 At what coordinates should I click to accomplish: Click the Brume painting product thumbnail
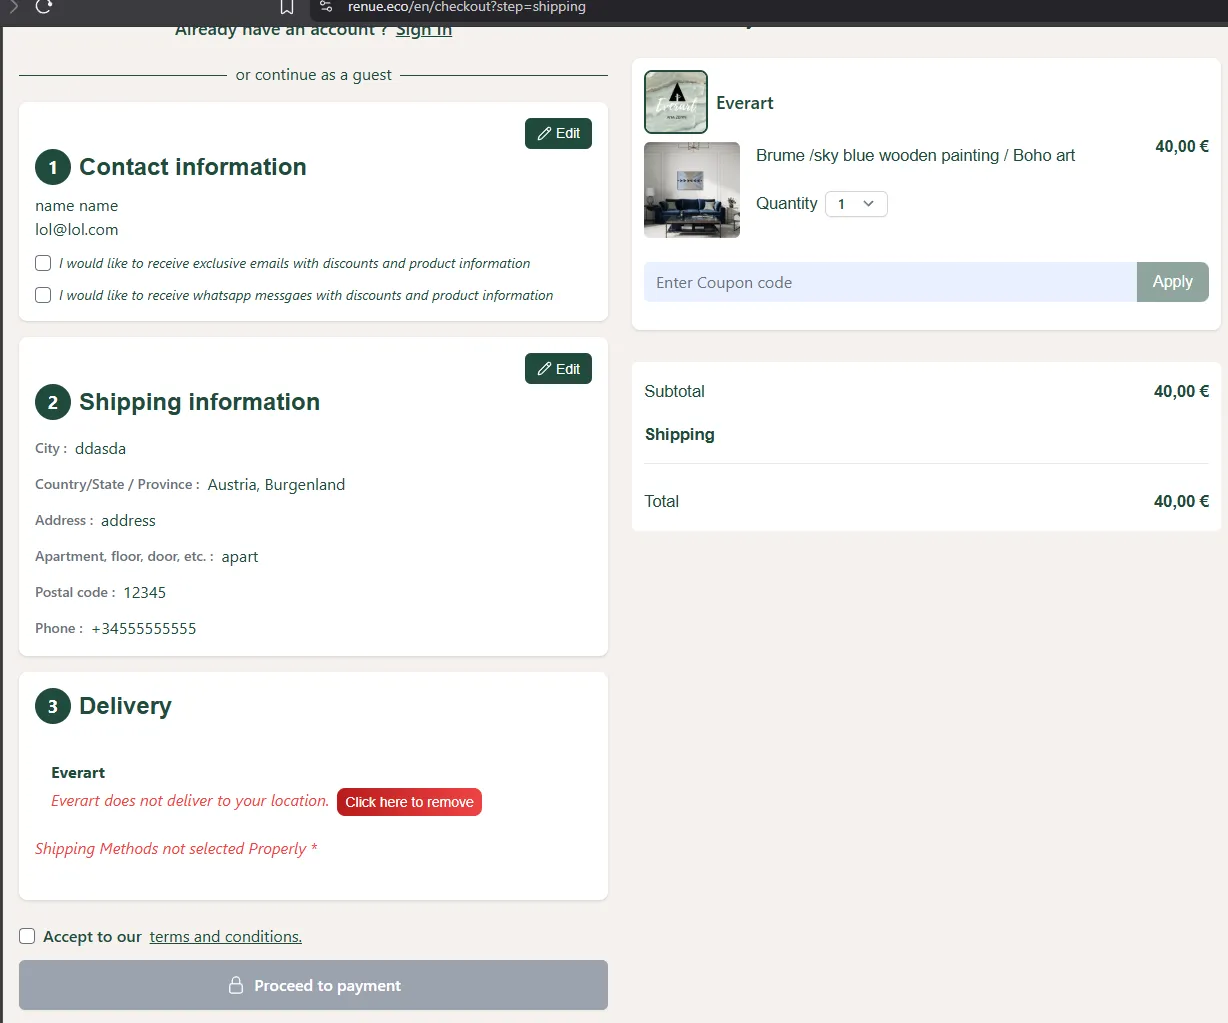(x=692, y=190)
